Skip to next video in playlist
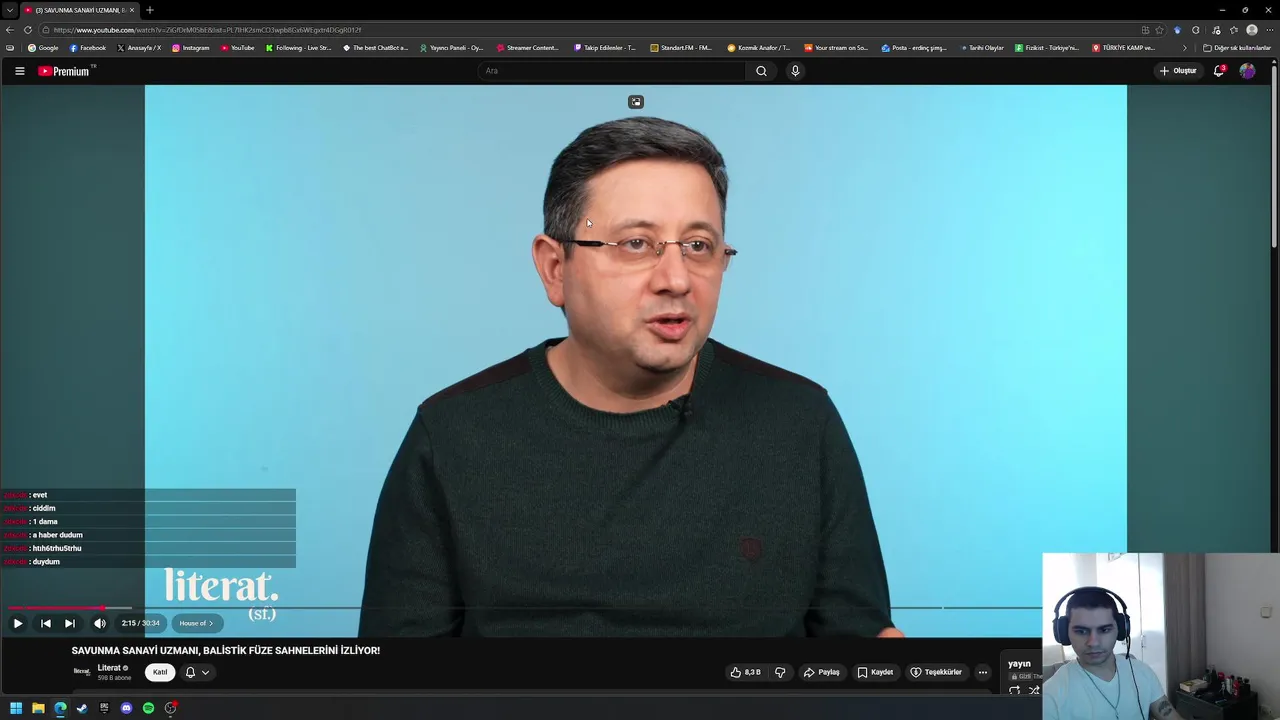 pos(69,623)
